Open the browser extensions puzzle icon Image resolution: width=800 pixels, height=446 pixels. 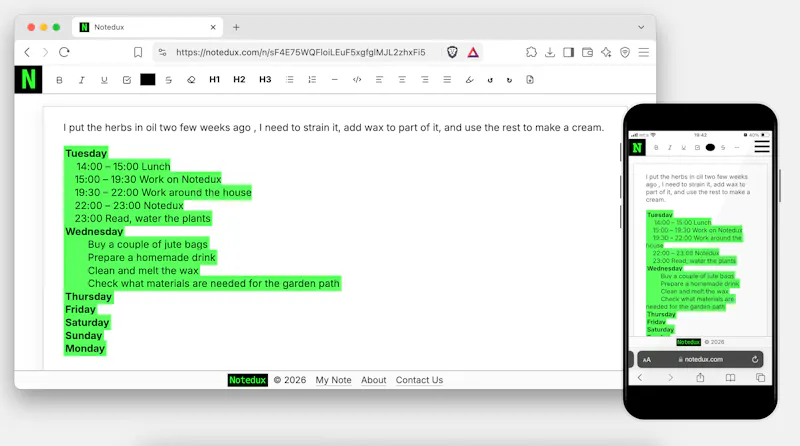531,52
